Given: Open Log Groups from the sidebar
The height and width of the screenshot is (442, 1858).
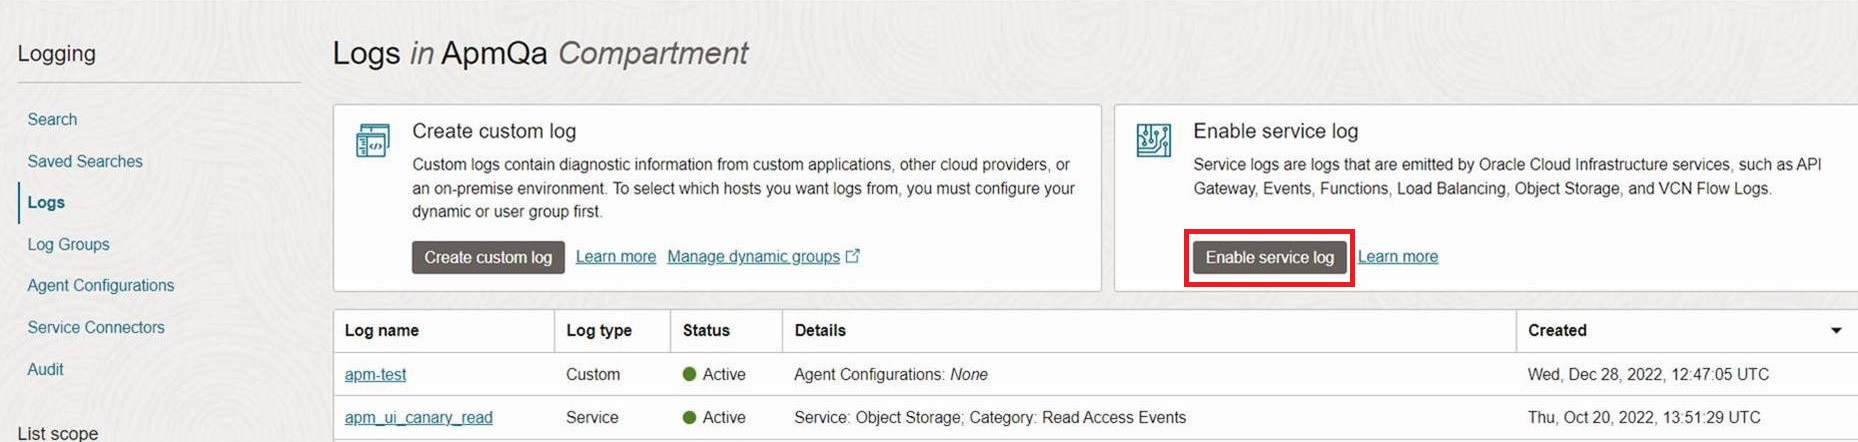Looking at the screenshot, I should coord(68,244).
